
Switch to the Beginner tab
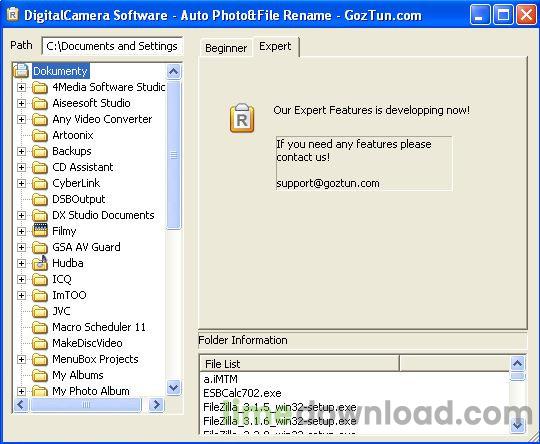tap(226, 48)
